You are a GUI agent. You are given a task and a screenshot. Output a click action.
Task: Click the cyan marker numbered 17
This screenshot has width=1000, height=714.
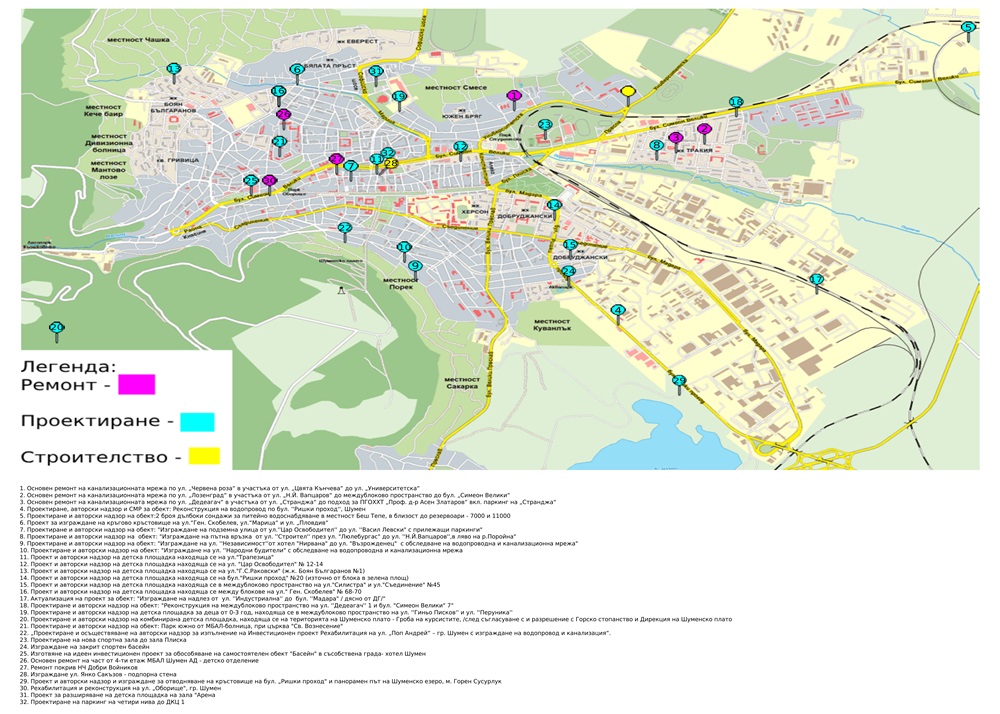816,280
